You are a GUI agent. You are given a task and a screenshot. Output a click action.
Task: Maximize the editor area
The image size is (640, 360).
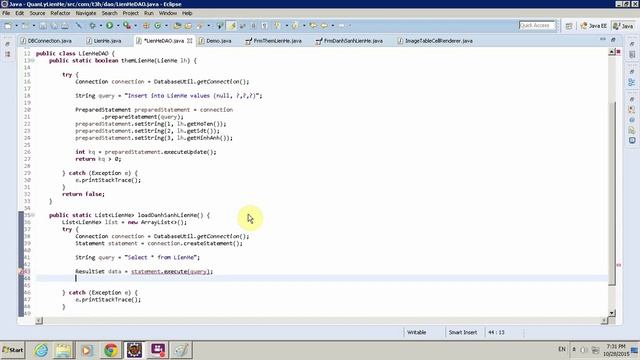point(613,40)
